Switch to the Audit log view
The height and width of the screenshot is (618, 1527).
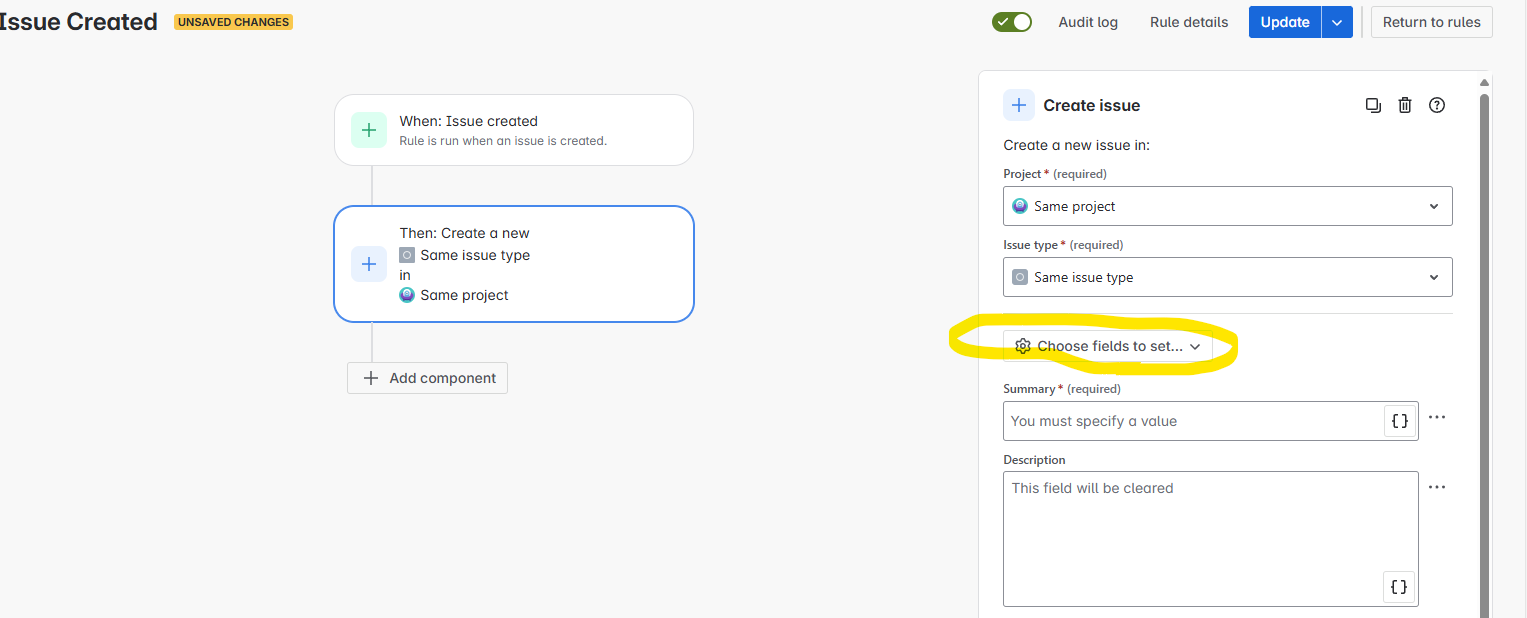[x=1088, y=21]
